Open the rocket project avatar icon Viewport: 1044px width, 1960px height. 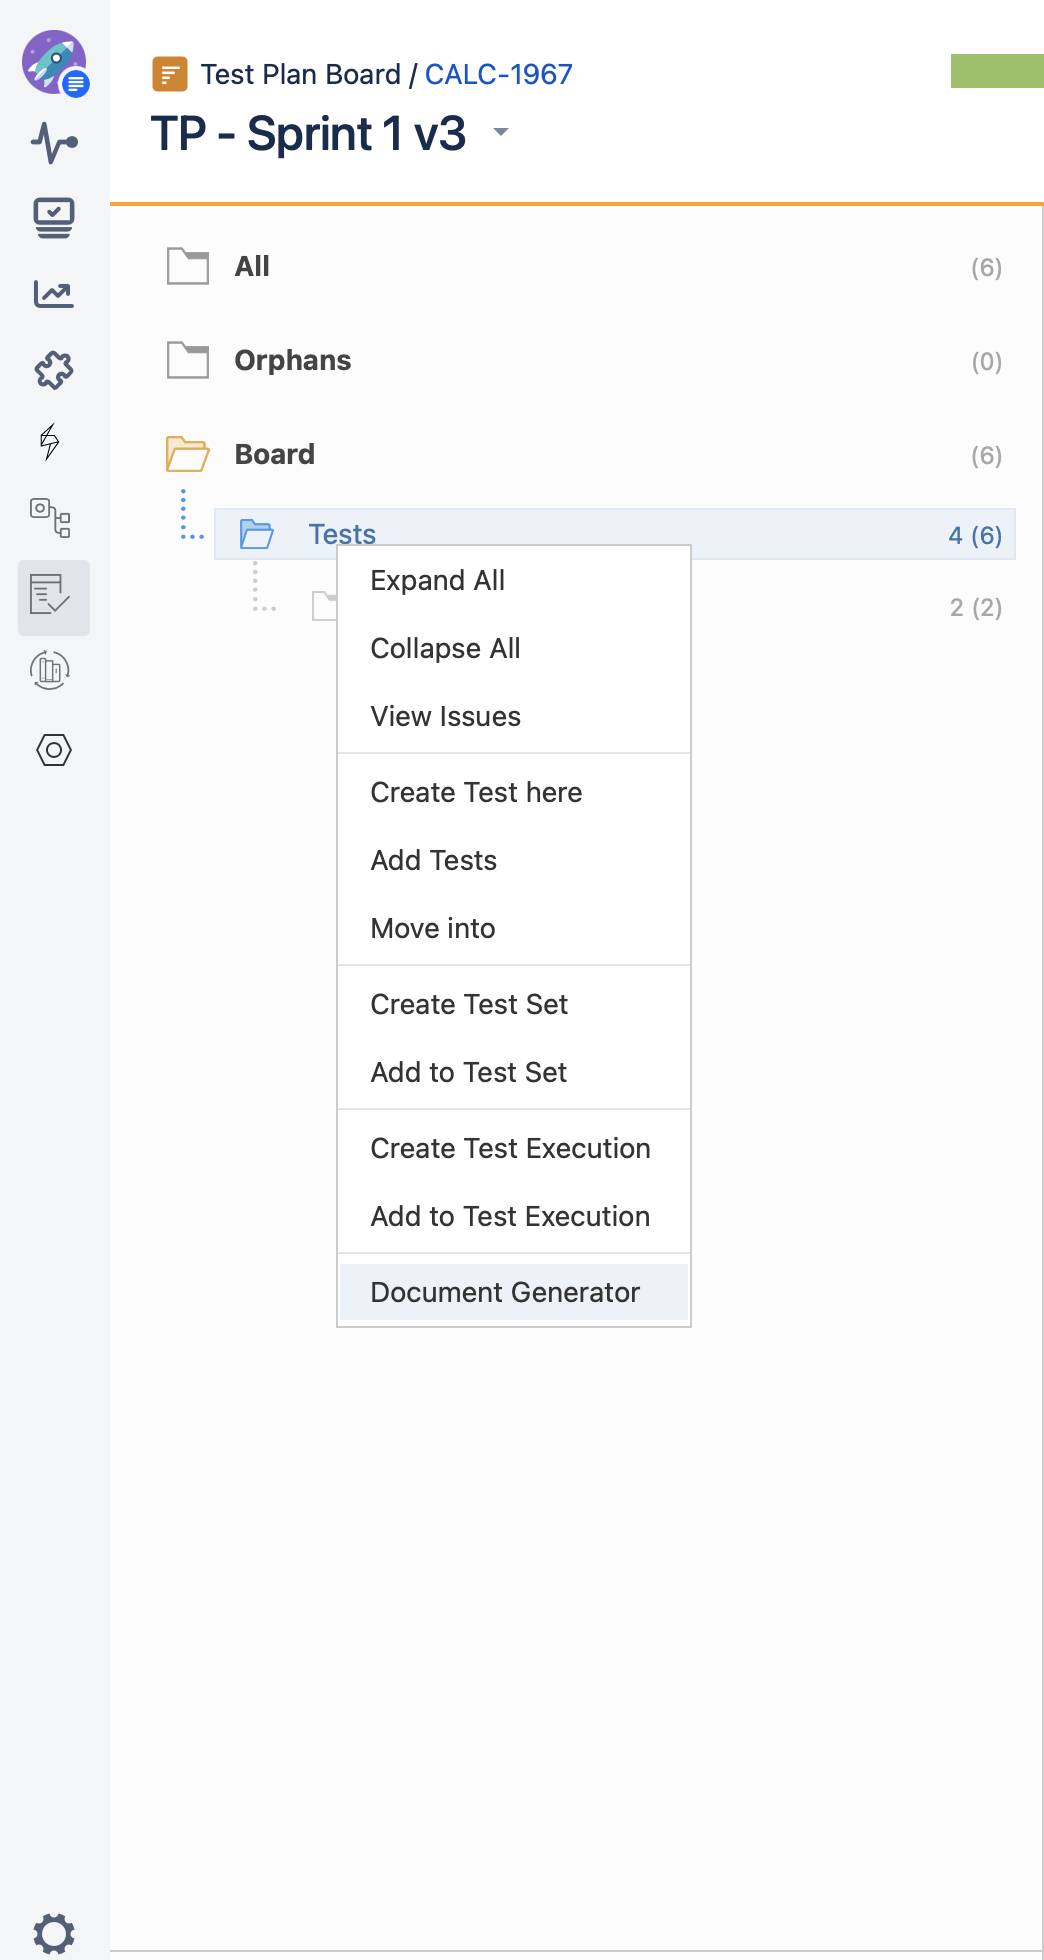[55, 63]
